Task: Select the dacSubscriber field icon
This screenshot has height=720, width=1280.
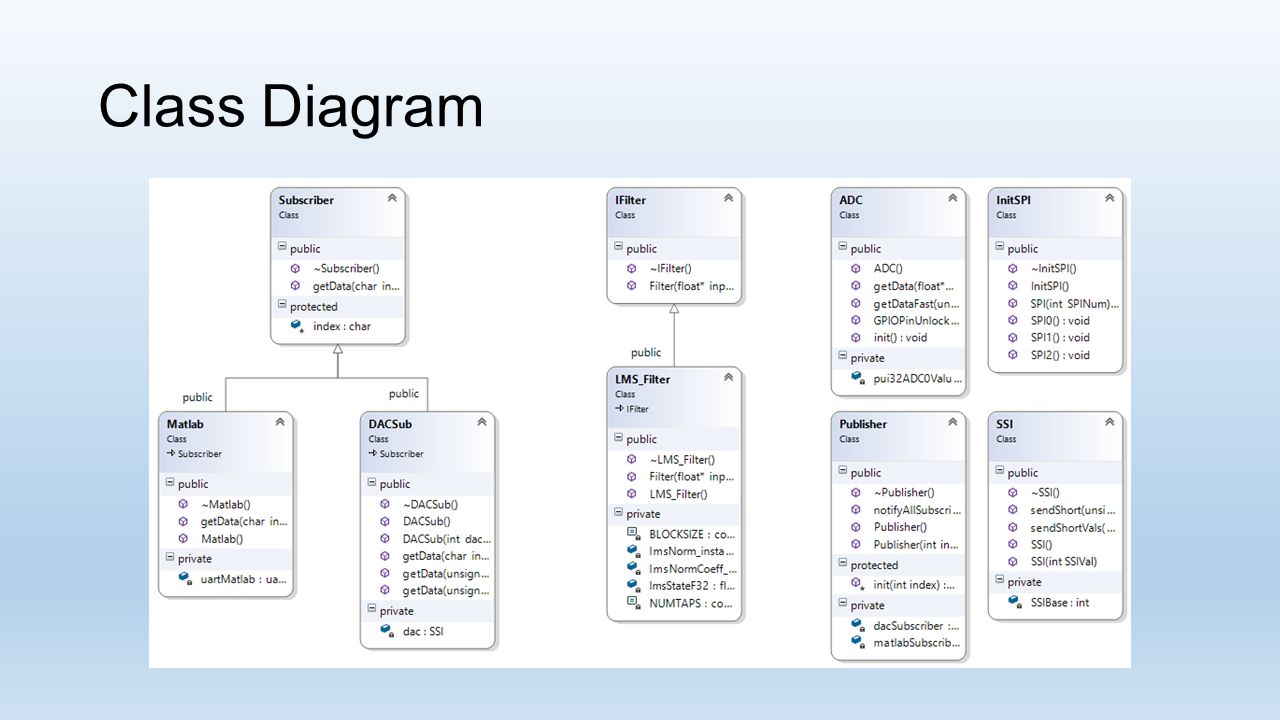Action: pyautogui.click(x=857, y=625)
